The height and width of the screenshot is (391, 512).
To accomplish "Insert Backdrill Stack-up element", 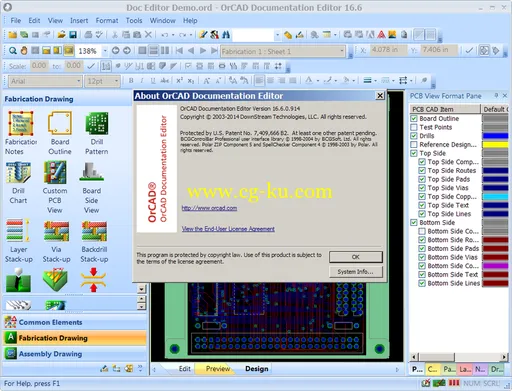I will point(94,240).
